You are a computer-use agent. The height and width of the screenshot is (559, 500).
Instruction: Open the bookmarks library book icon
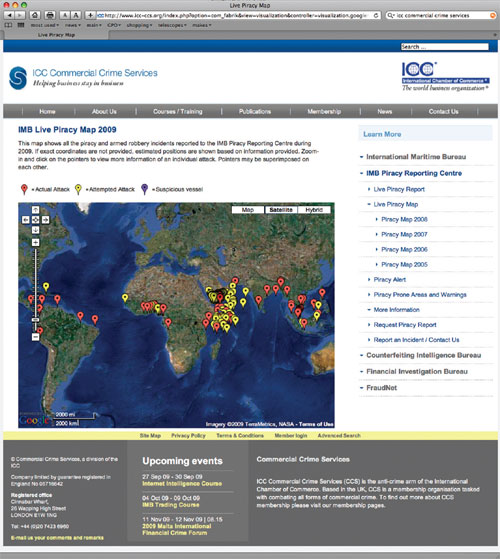click(9, 25)
